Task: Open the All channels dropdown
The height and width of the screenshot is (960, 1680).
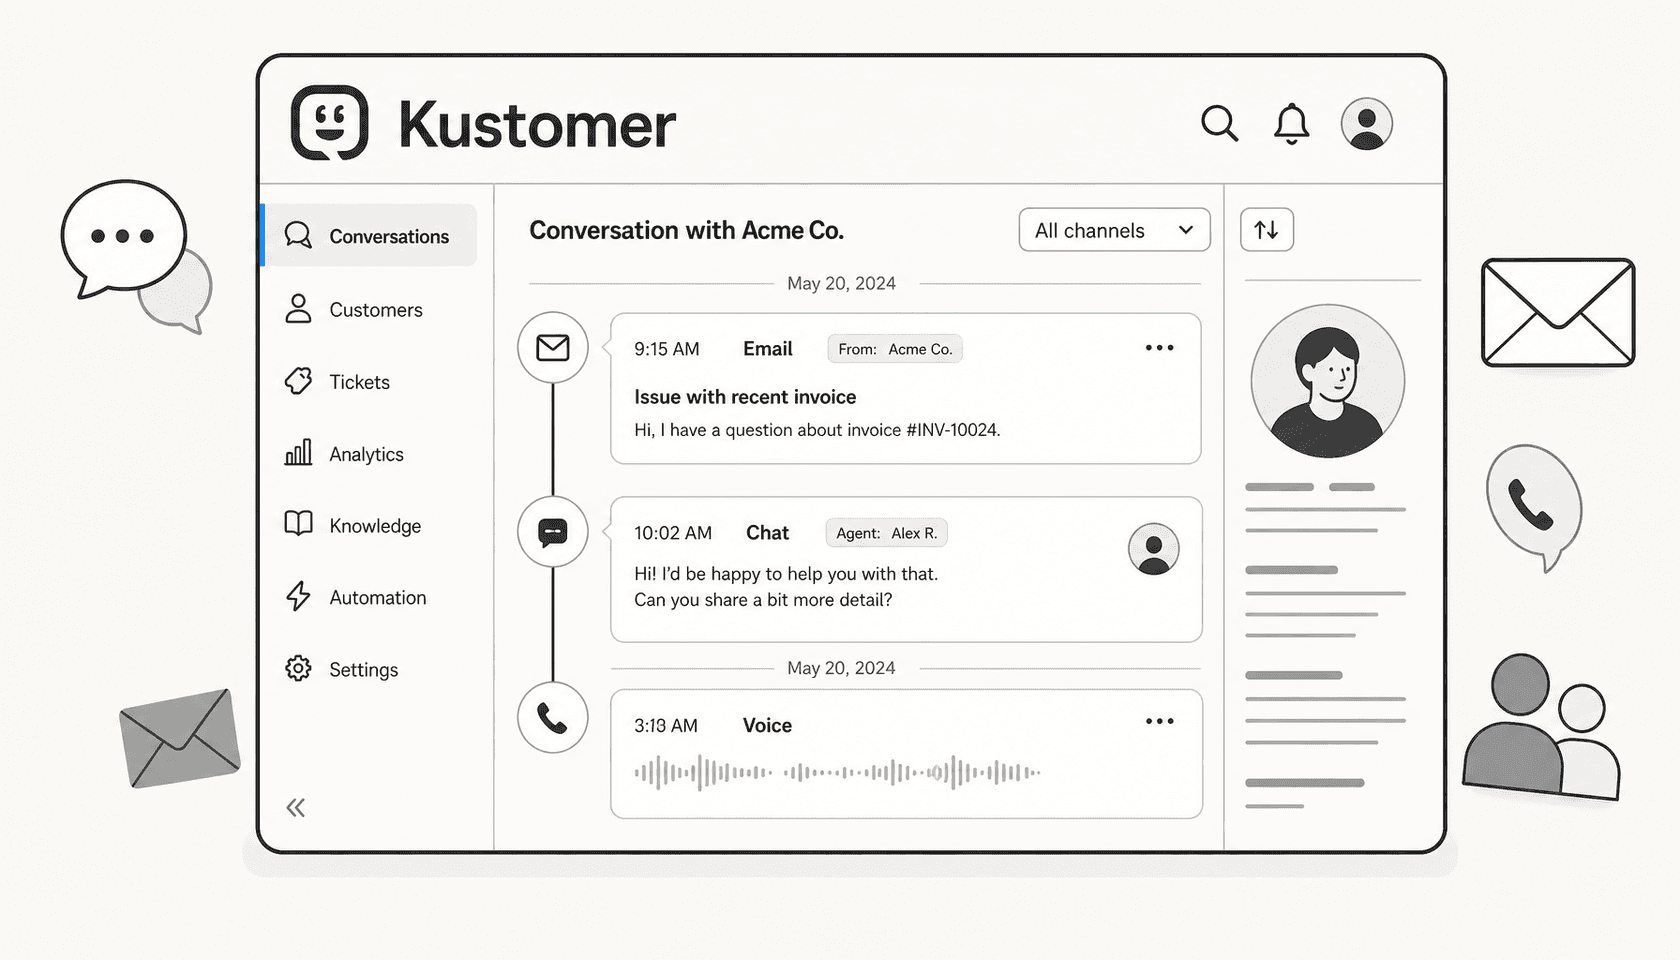Action: pyautogui.click(x=1114, y=230)
